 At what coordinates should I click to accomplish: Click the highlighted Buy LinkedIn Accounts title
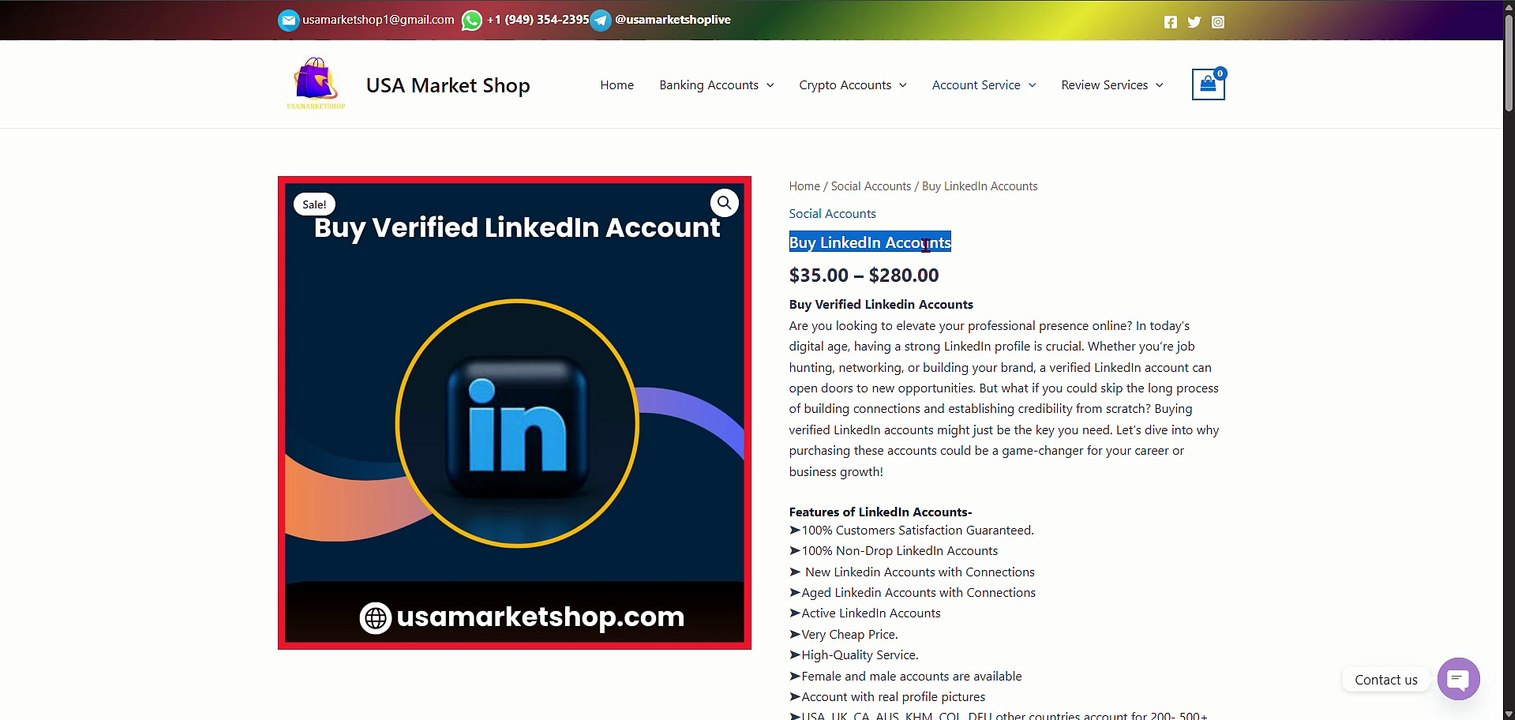pyautogui.click(x=870, y=243)
